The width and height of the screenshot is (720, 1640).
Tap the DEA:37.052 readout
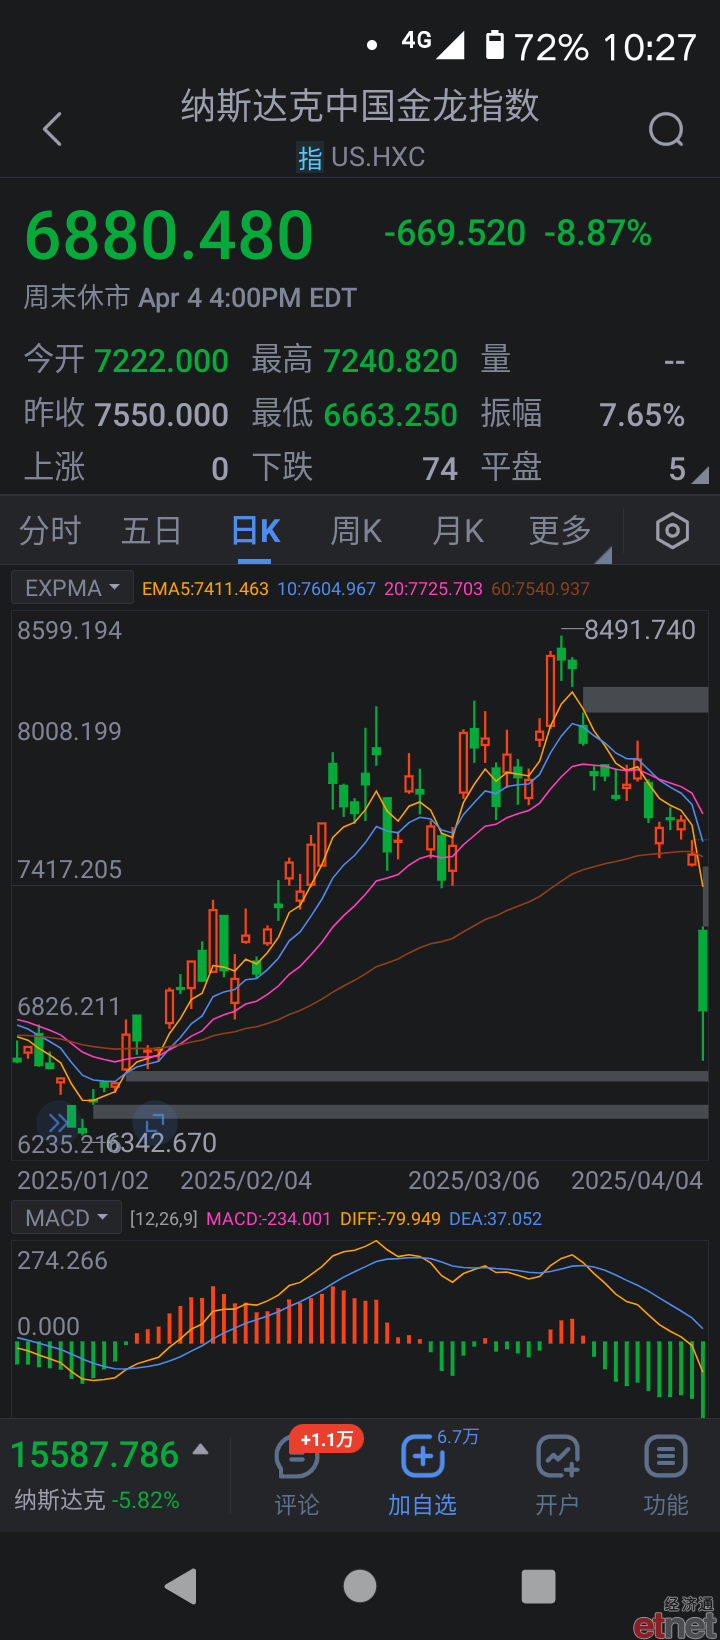495,1219
